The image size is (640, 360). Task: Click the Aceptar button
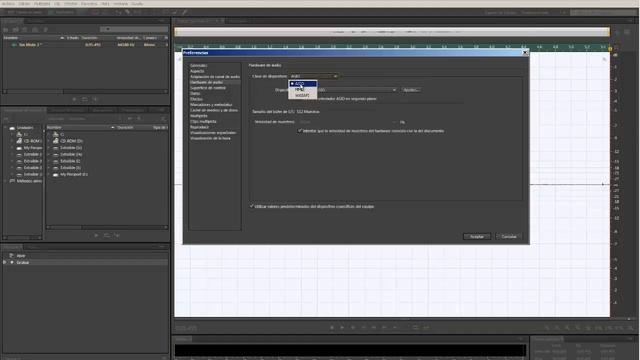tap(477, 236)
